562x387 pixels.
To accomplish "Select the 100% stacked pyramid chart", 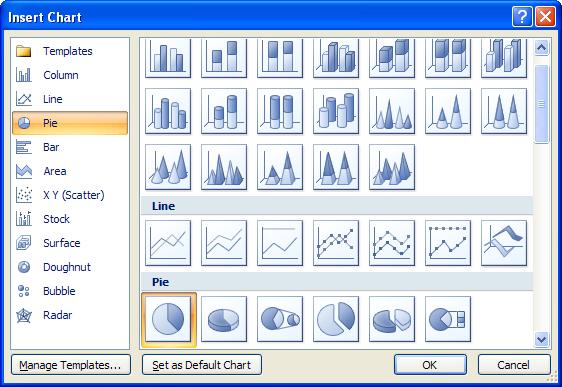I will pyautogui.click(x=336, y=167).
